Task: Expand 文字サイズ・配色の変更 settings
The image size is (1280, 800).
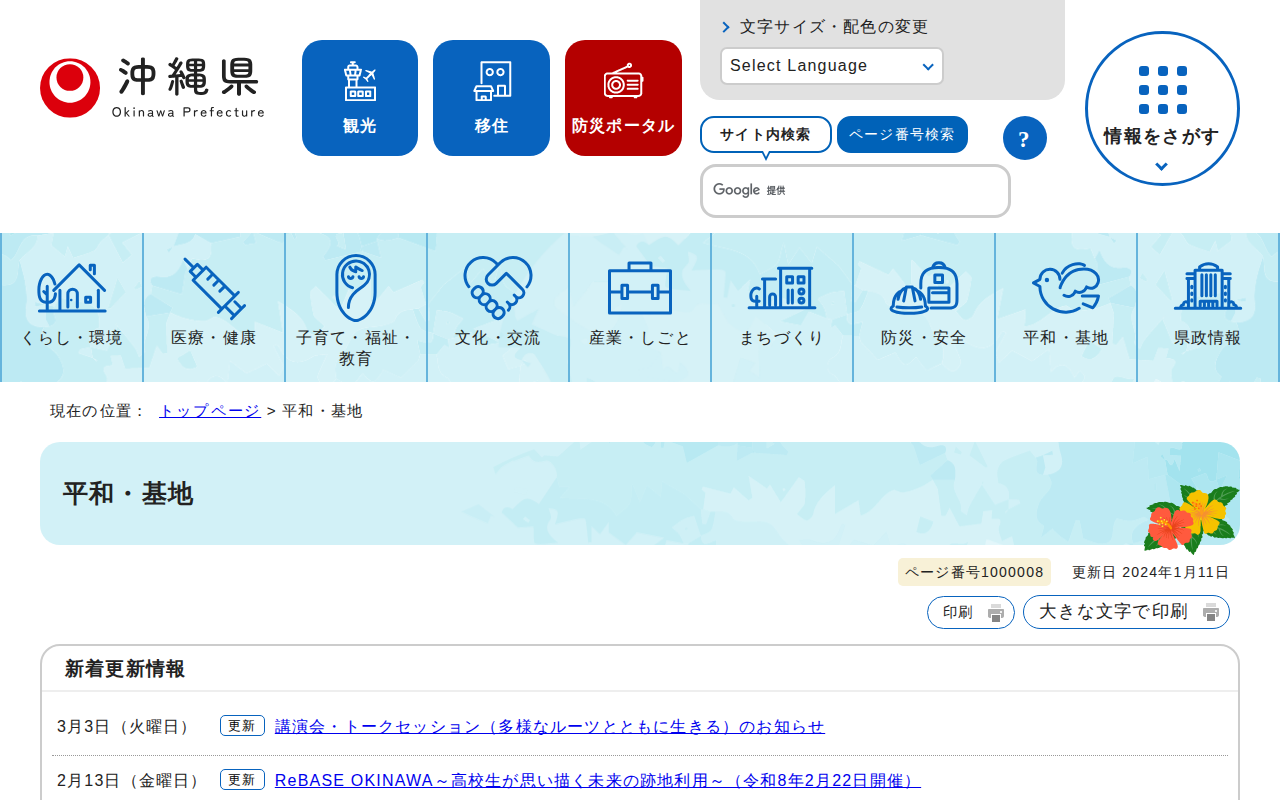Action: (x=825, y=27)
